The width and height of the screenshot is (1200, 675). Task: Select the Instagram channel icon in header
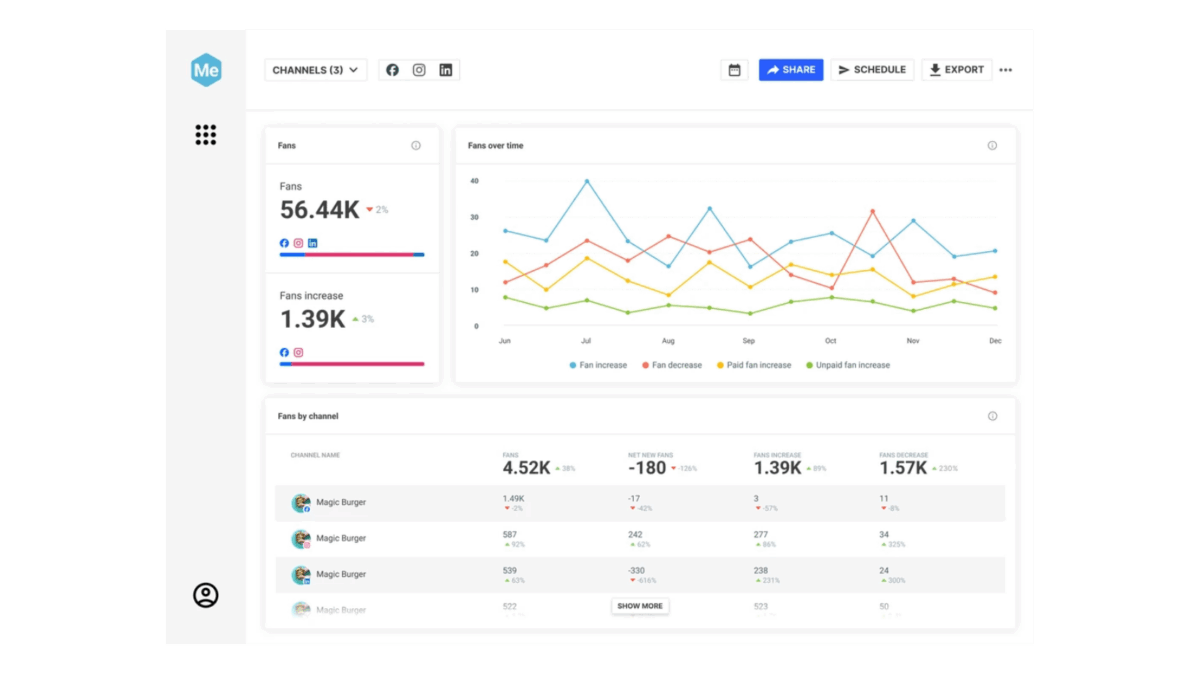419,70
